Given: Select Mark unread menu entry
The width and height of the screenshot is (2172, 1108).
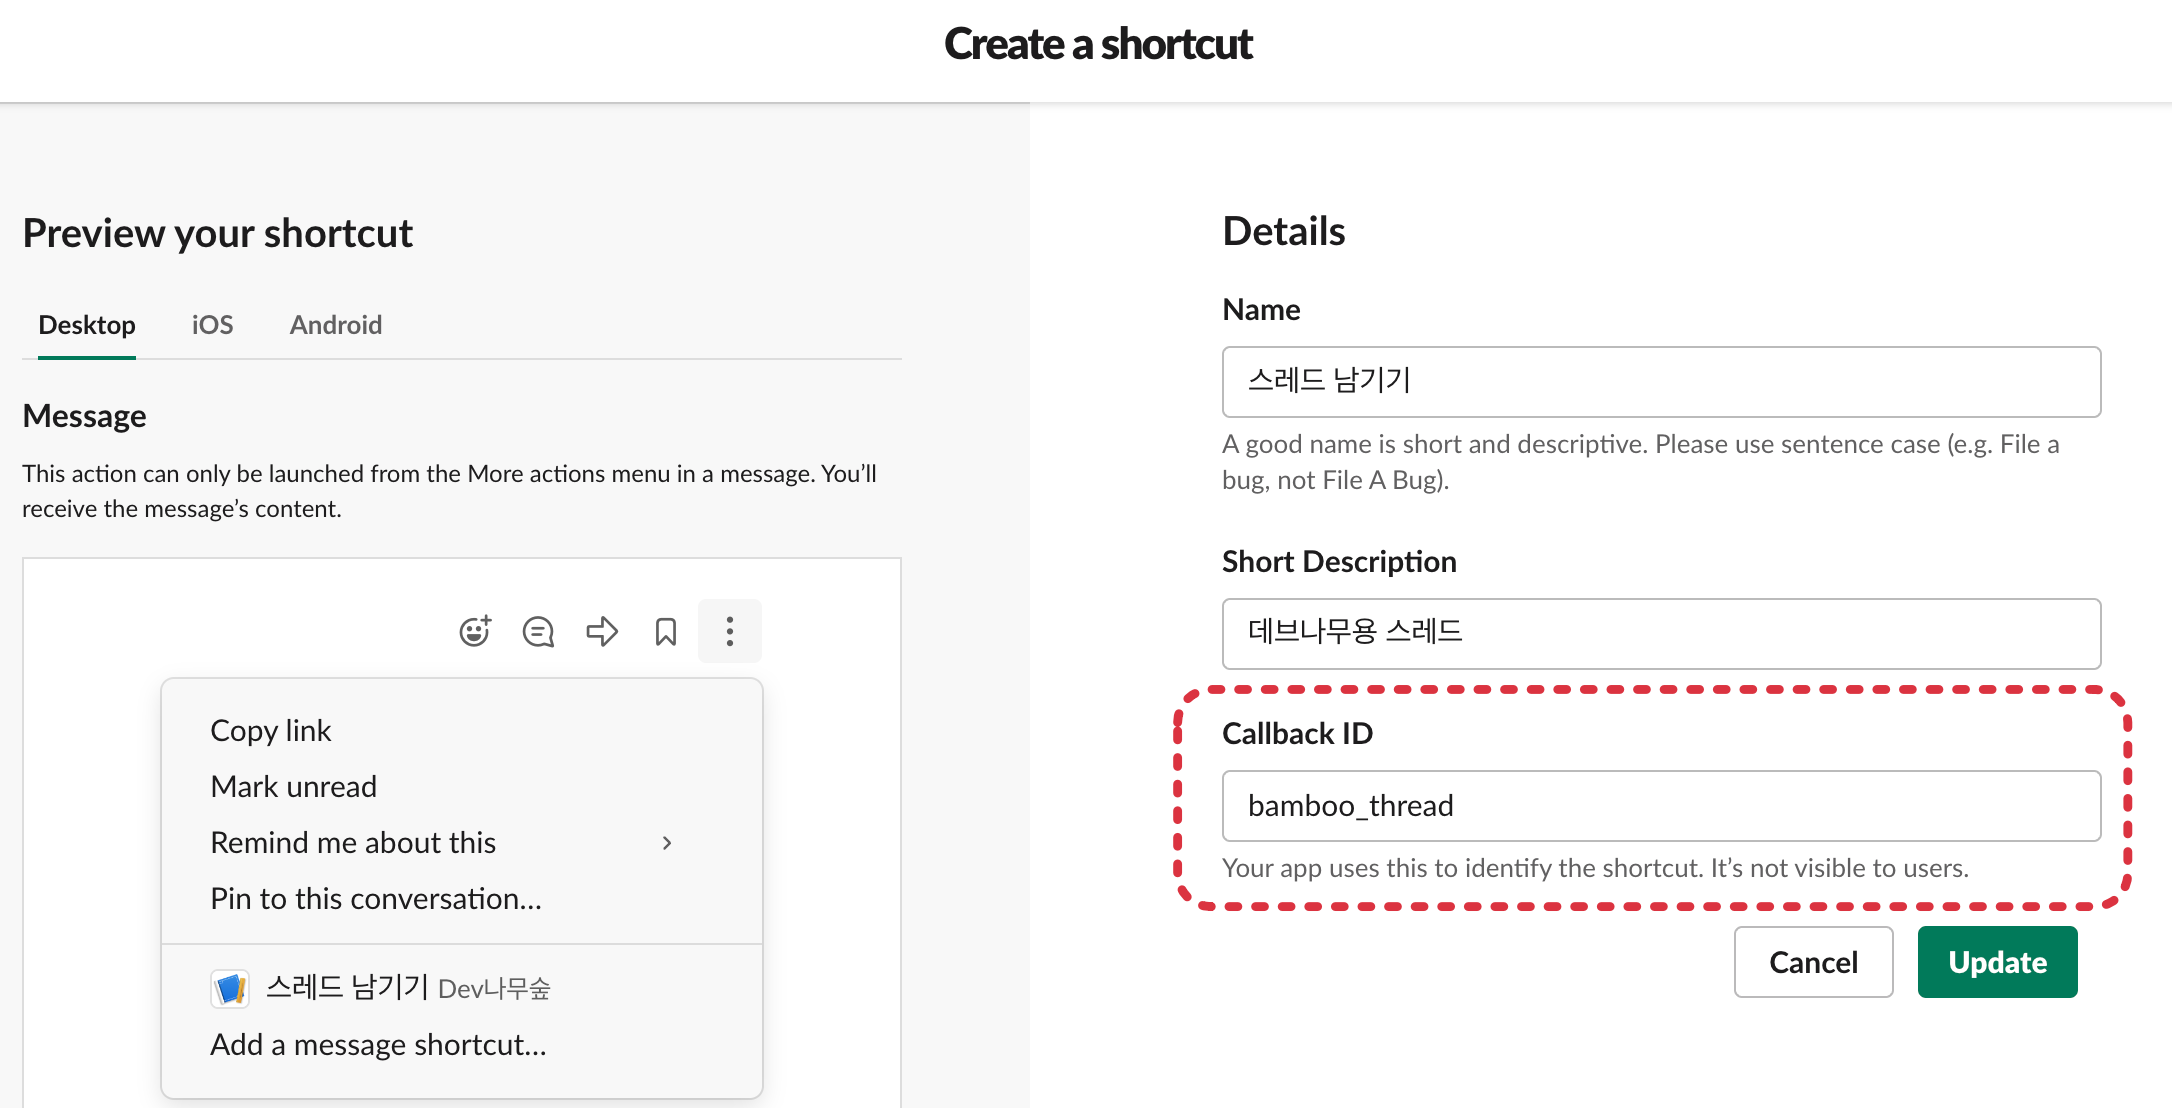Looking at the screenshot, I should (x=294, y=787).
